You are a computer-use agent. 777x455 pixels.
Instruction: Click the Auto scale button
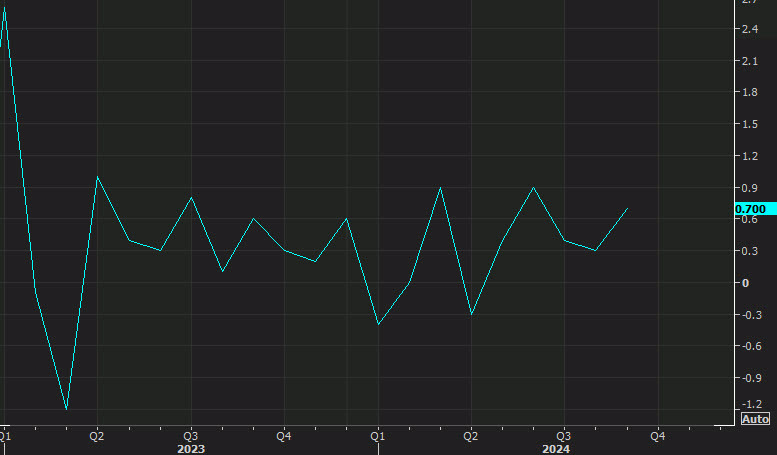(755, 419)
